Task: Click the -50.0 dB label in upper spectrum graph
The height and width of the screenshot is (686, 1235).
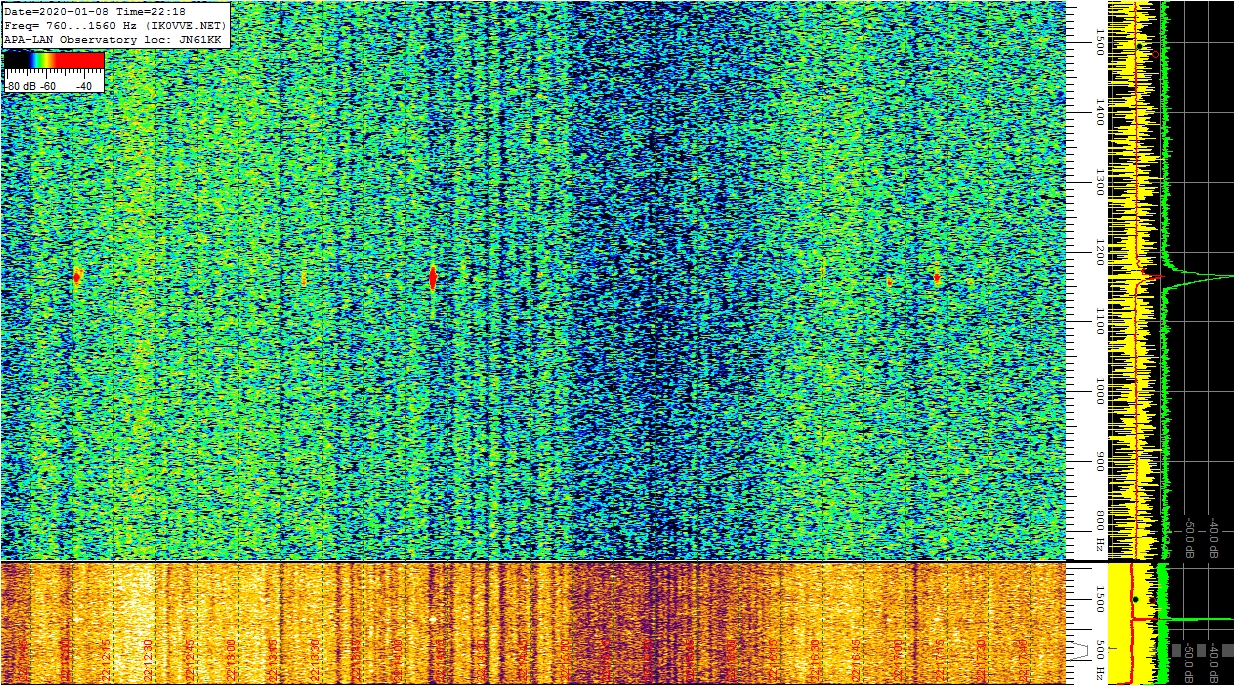Action: 1190,538
